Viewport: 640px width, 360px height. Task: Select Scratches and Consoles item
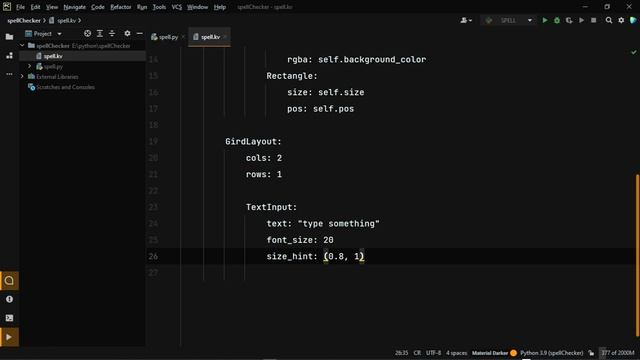pyautogui.click(x=65, y=87)
